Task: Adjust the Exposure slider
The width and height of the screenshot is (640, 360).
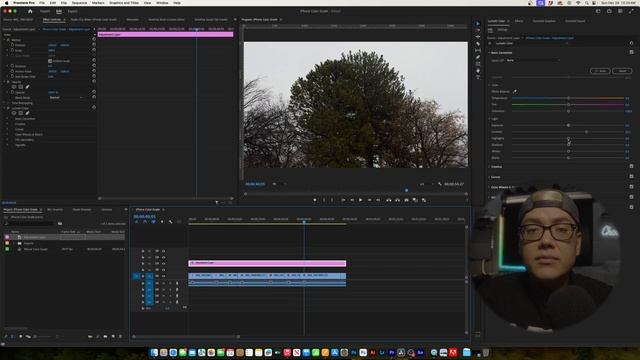Action: tap(568, 125)
